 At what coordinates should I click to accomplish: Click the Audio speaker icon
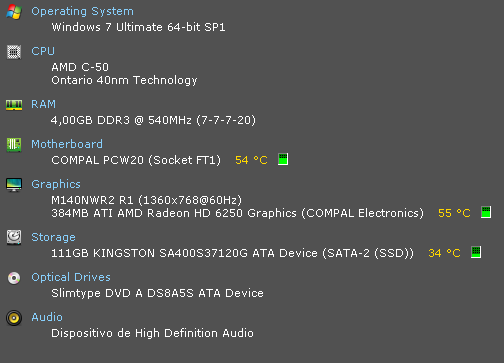[14, 318]
